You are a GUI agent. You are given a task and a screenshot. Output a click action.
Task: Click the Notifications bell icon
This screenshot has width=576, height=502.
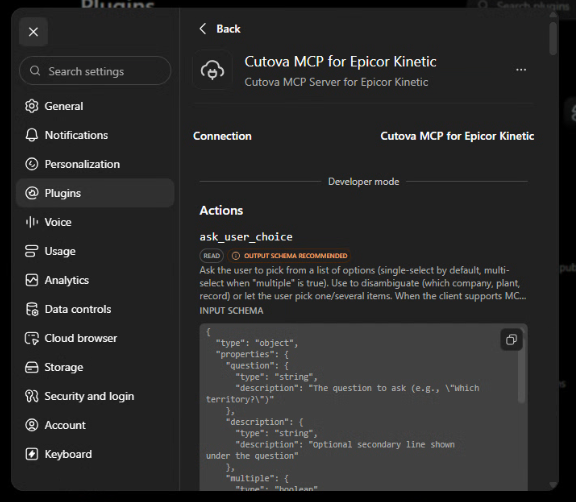(x=32, y=135)
